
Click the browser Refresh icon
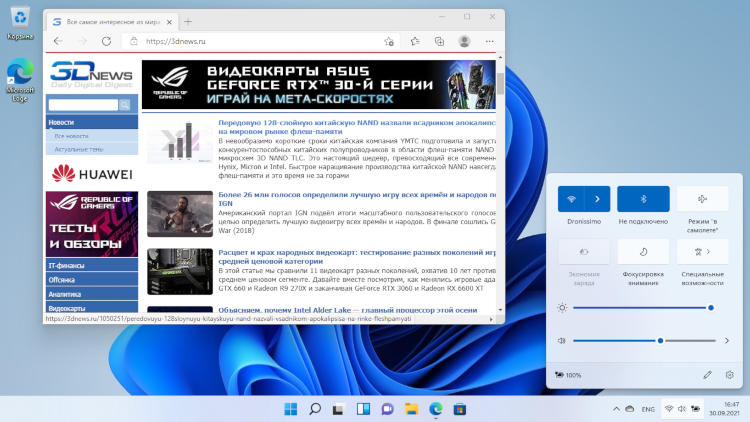[106, 41]
